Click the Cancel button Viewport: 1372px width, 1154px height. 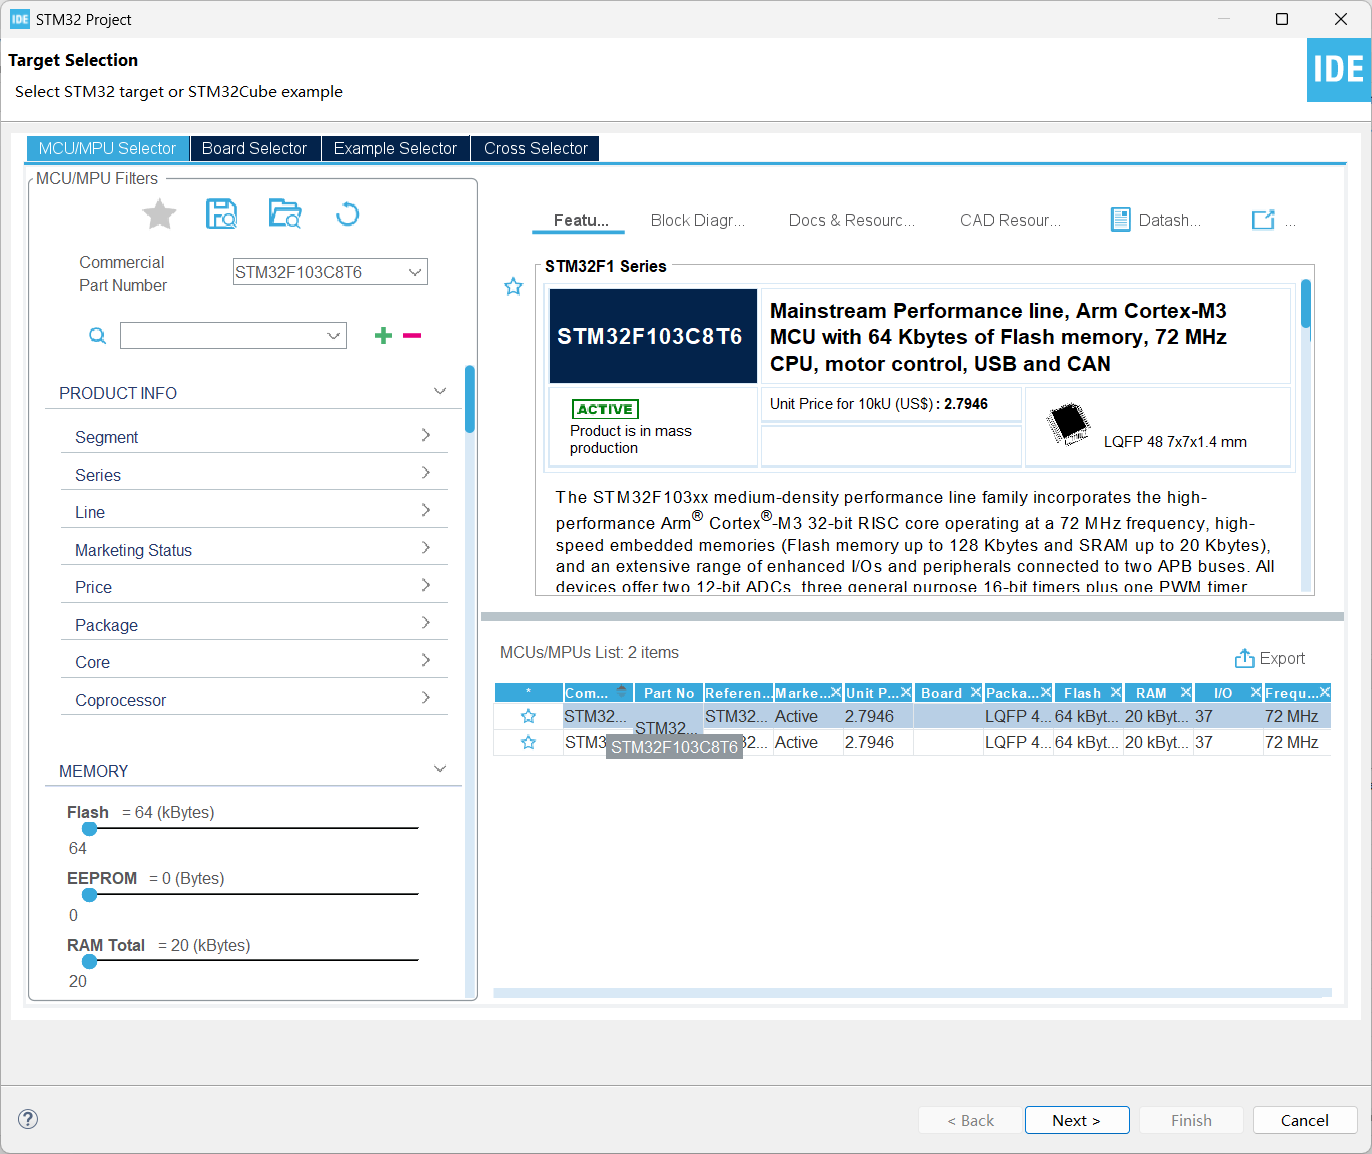pyautogui.click(x=1305, y=1120)
